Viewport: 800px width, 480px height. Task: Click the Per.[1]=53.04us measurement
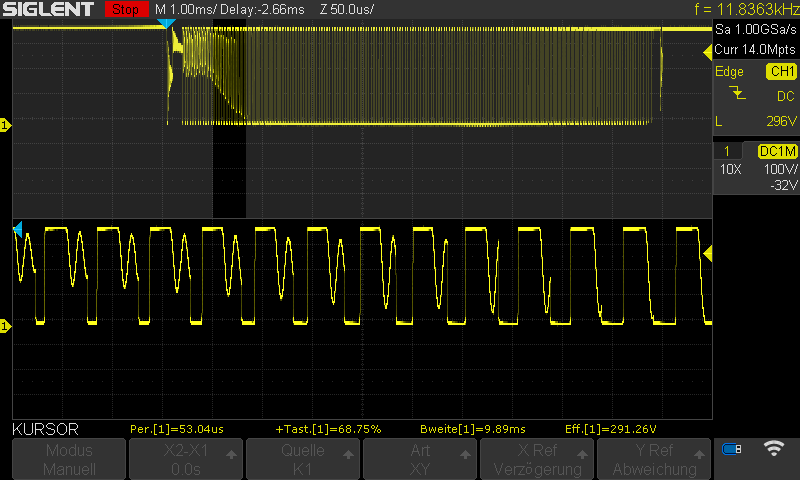(177, 429)
